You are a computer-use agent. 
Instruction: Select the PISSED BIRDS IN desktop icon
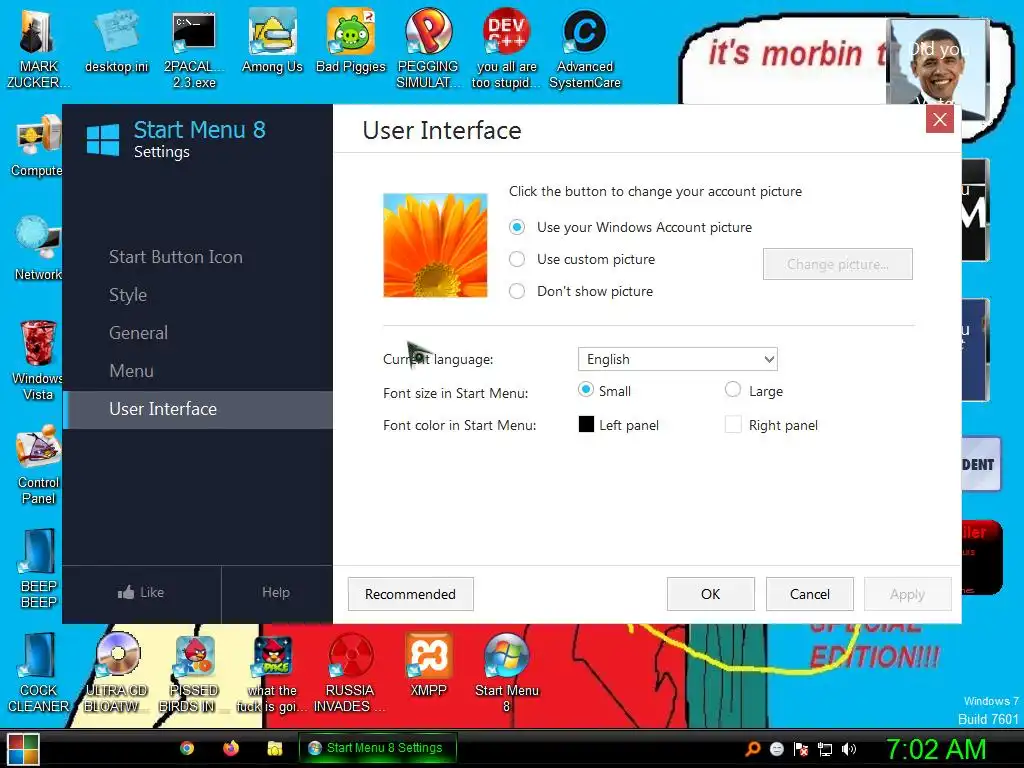pos(194,673)
